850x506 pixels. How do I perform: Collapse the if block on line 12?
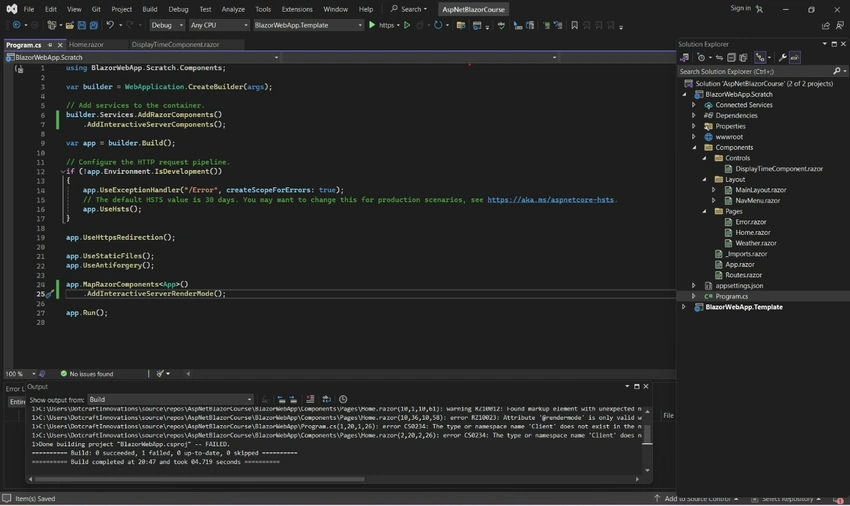[63, 171]
